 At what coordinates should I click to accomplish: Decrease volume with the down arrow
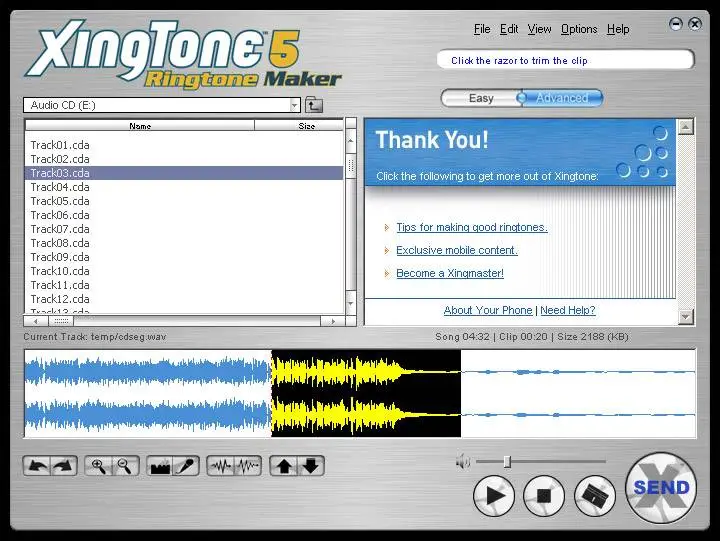point(311,466)
